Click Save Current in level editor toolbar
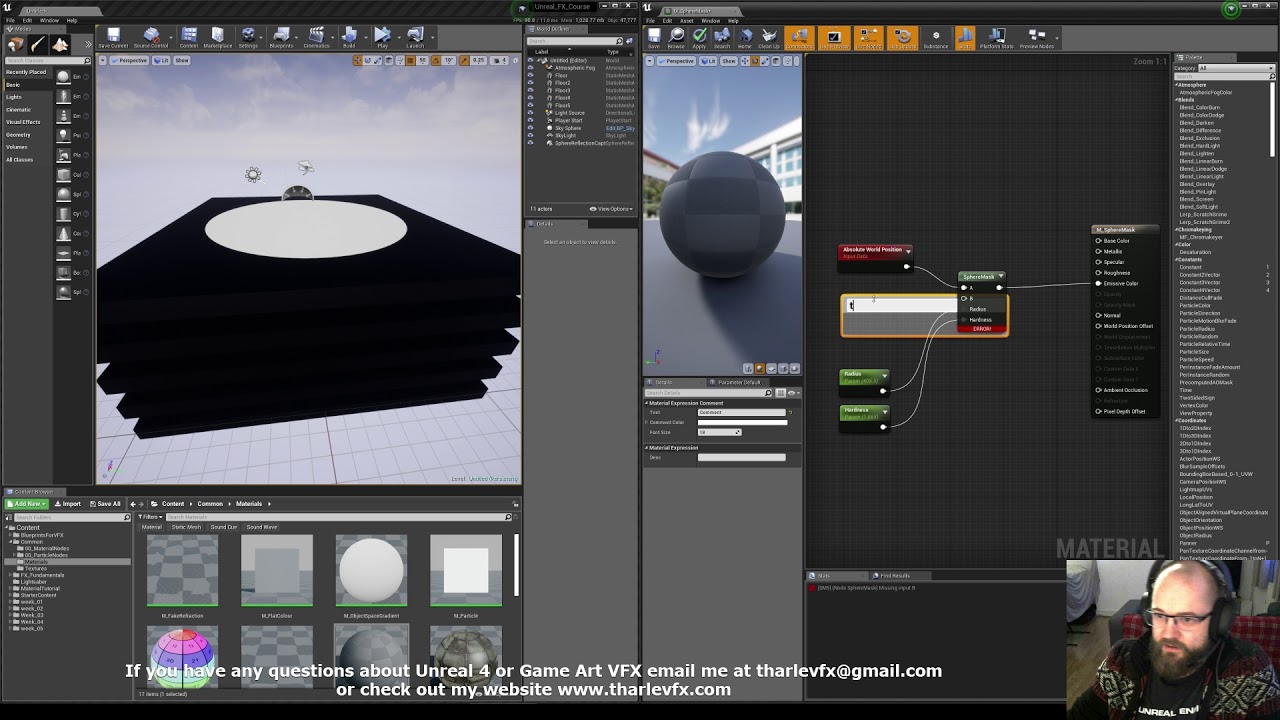Screen dimensions: 1280x720 [x=113, y=38]
